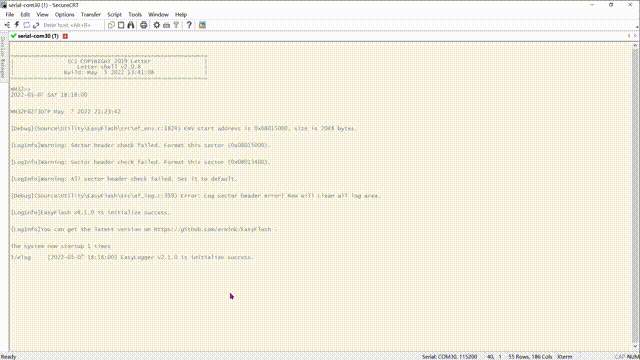Click the EasyLogger initialize success line
This screenshot has width=640, height=360.
point(132,258)
